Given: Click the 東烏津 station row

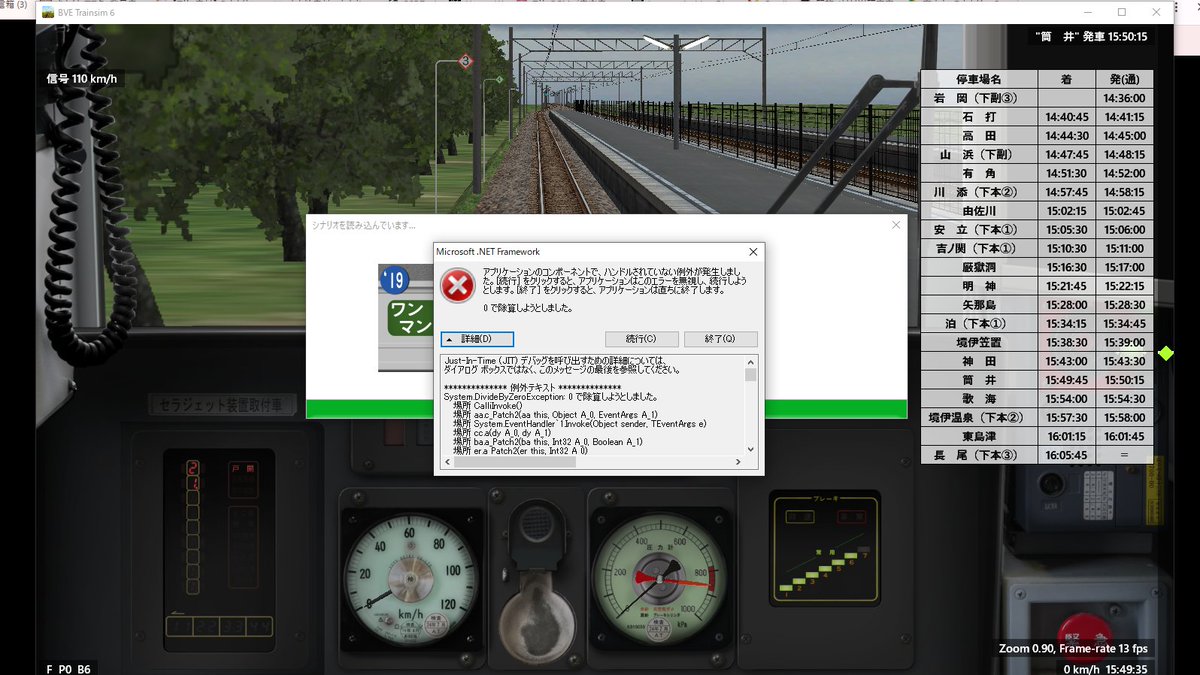Looking at the screenshot, I should 1037,436.
